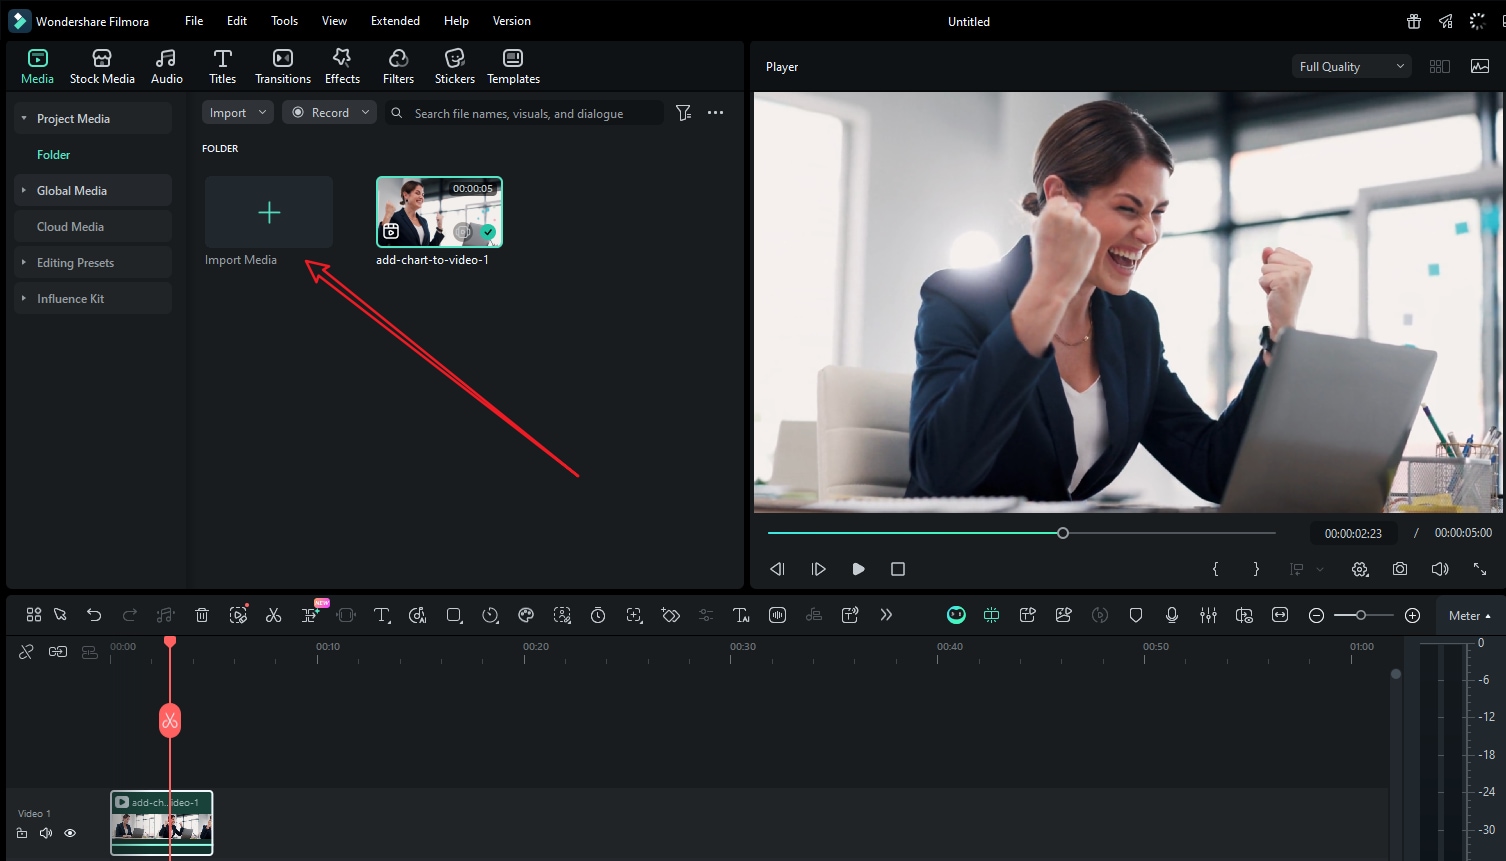Image resolution: width=1506 pixels, height=861 pixels.
Task: Toggle the green snapping icon
Action: 992,615
